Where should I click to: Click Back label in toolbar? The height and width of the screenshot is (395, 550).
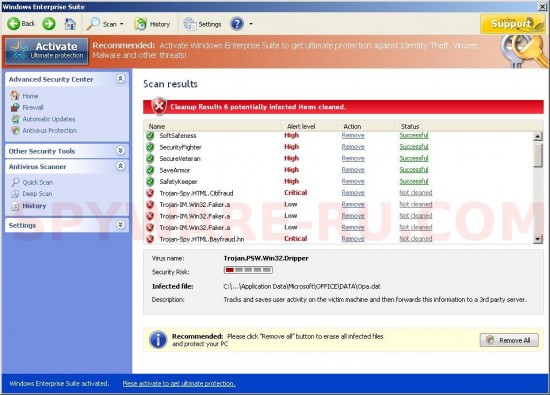tap(28, 24)
